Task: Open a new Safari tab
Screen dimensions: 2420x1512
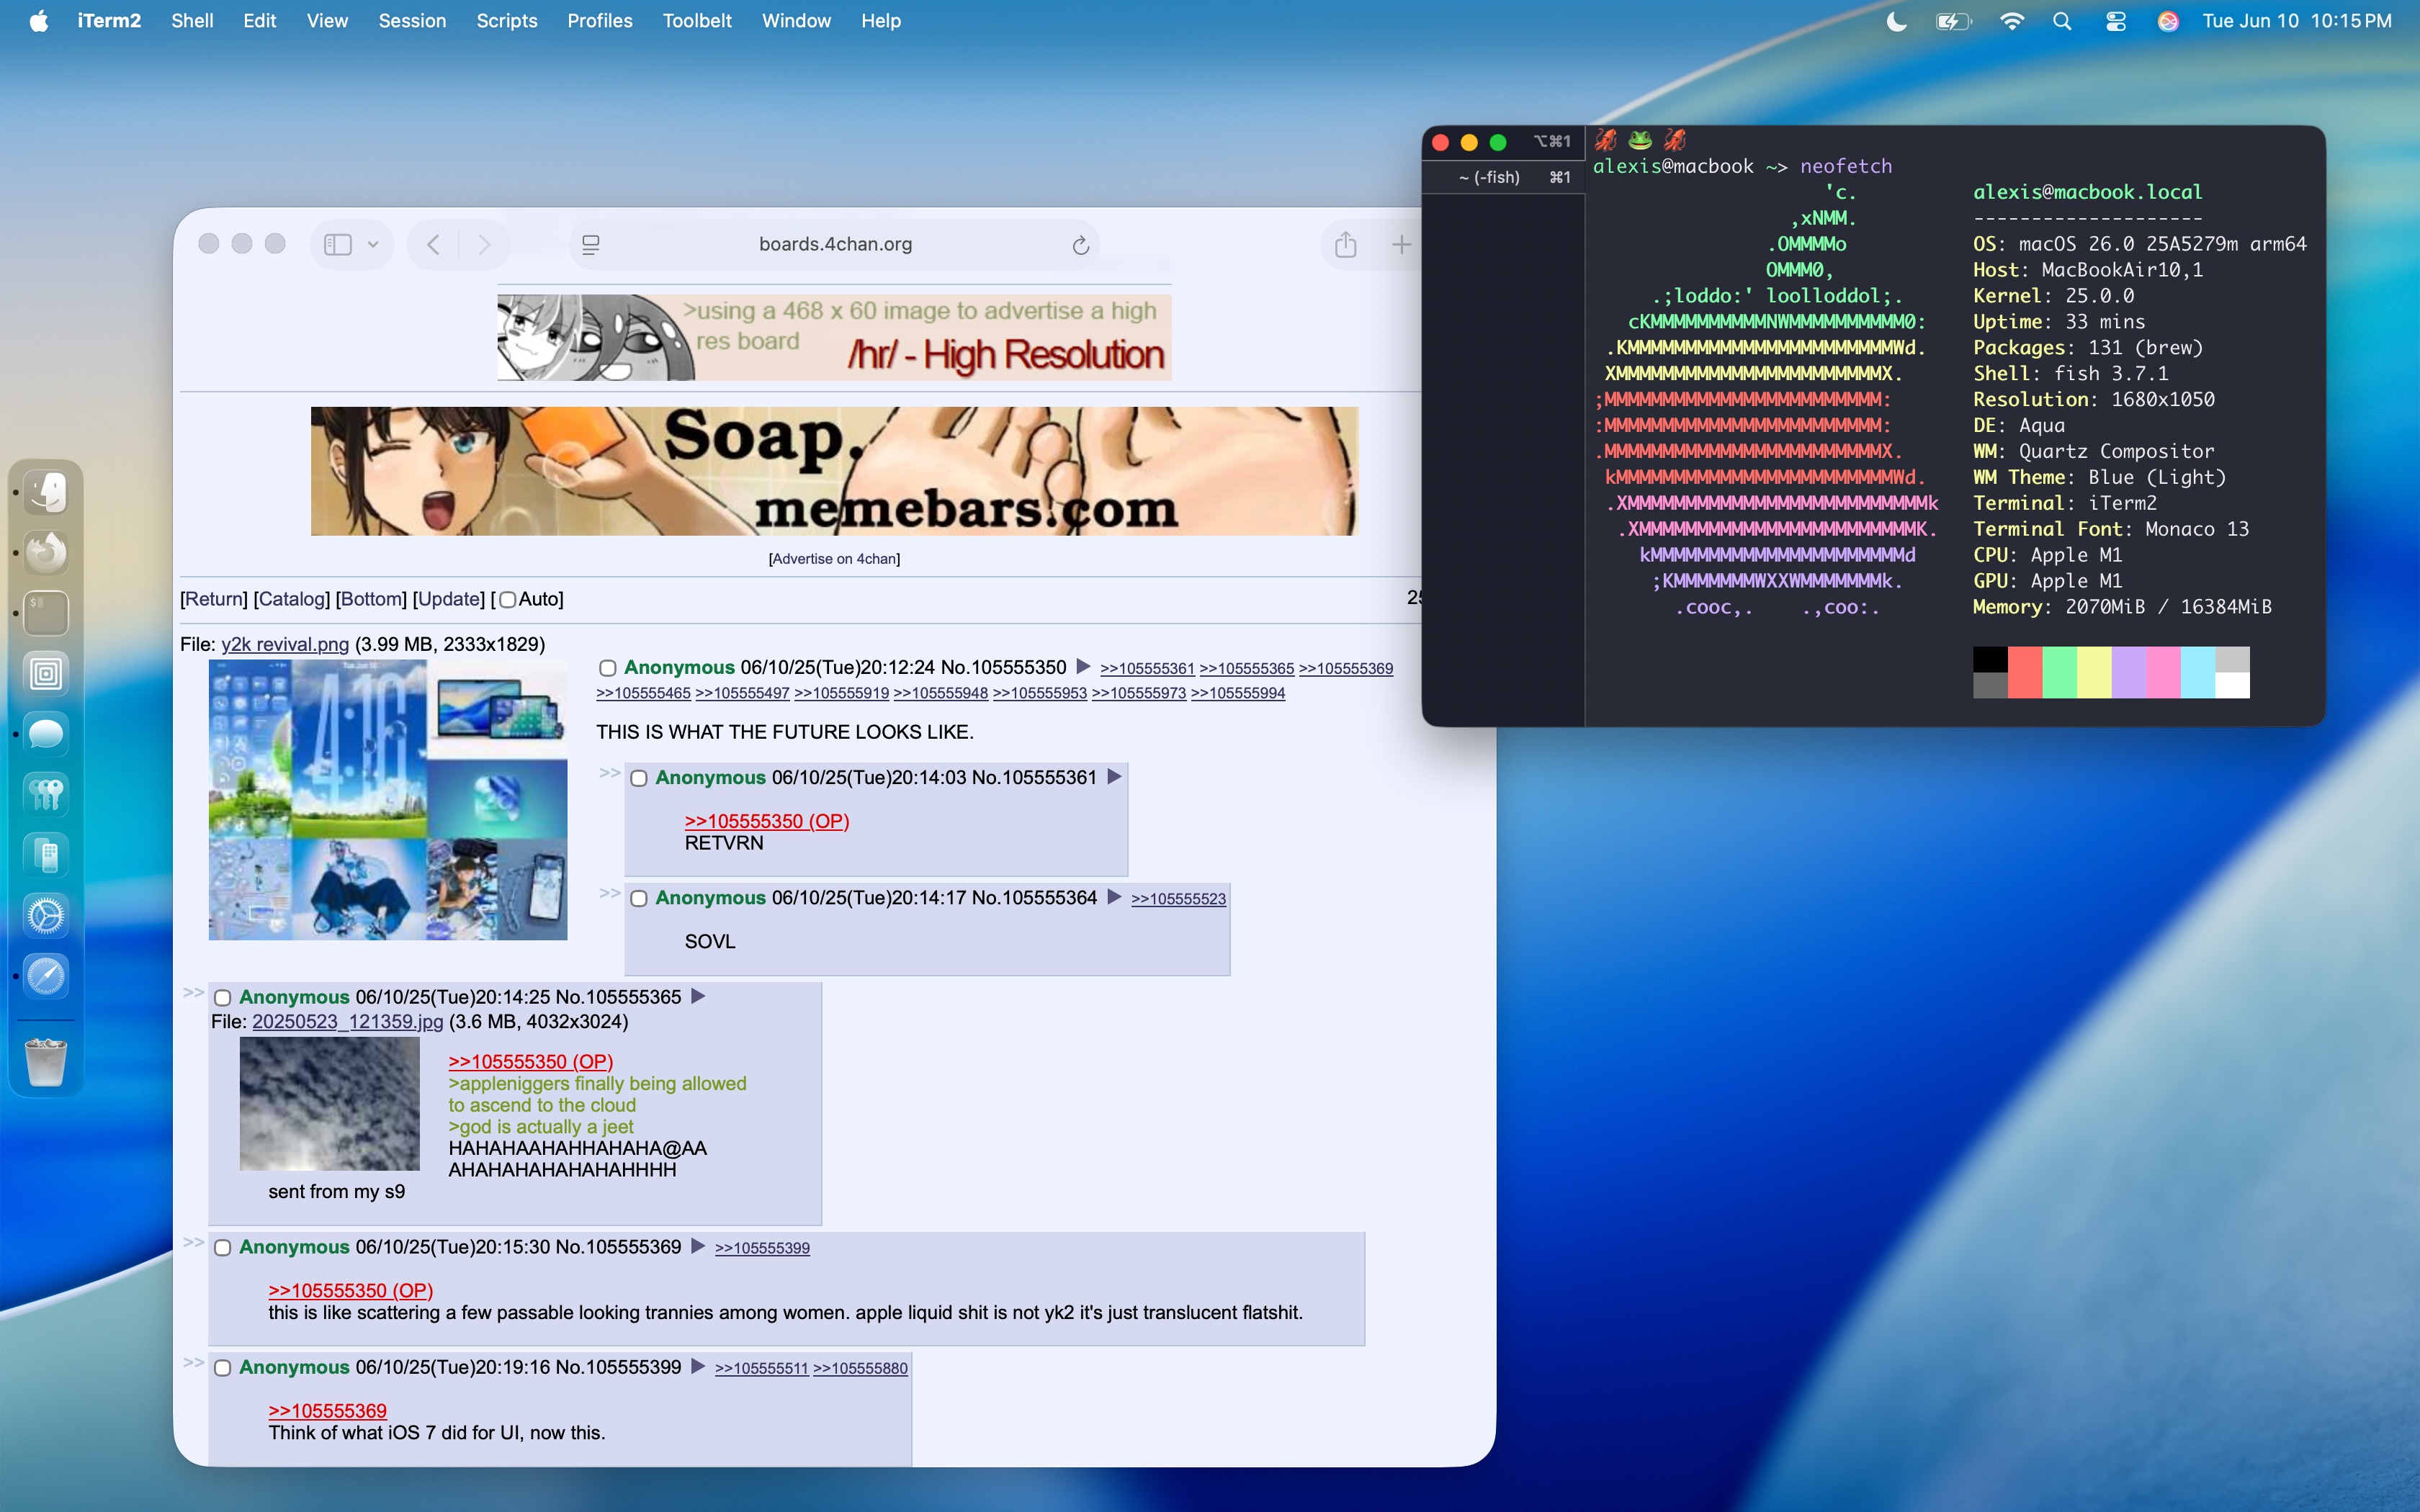Action: coord(1402,244)
